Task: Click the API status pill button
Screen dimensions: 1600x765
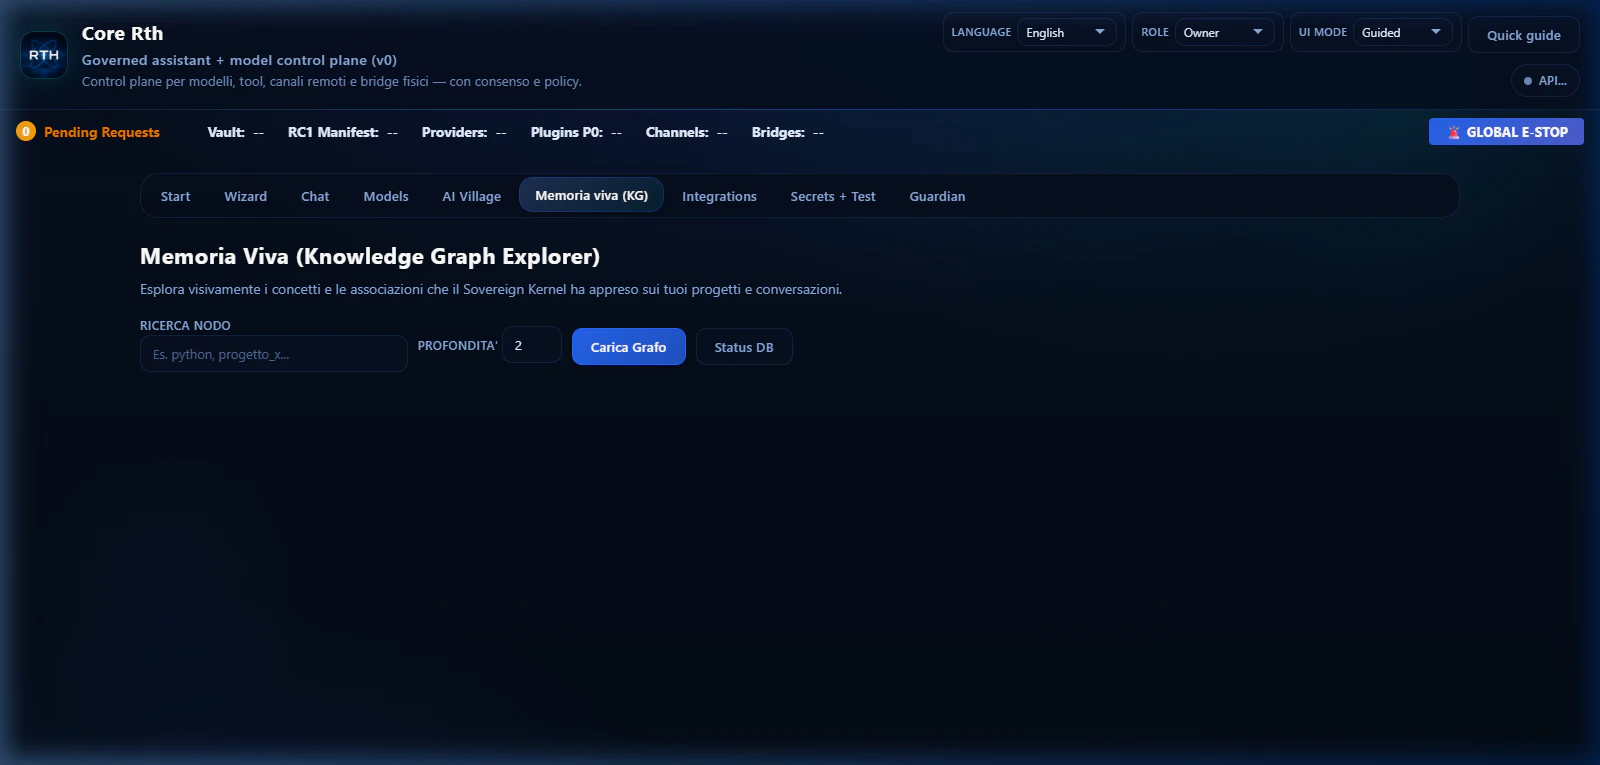Action: (1545, 81)
